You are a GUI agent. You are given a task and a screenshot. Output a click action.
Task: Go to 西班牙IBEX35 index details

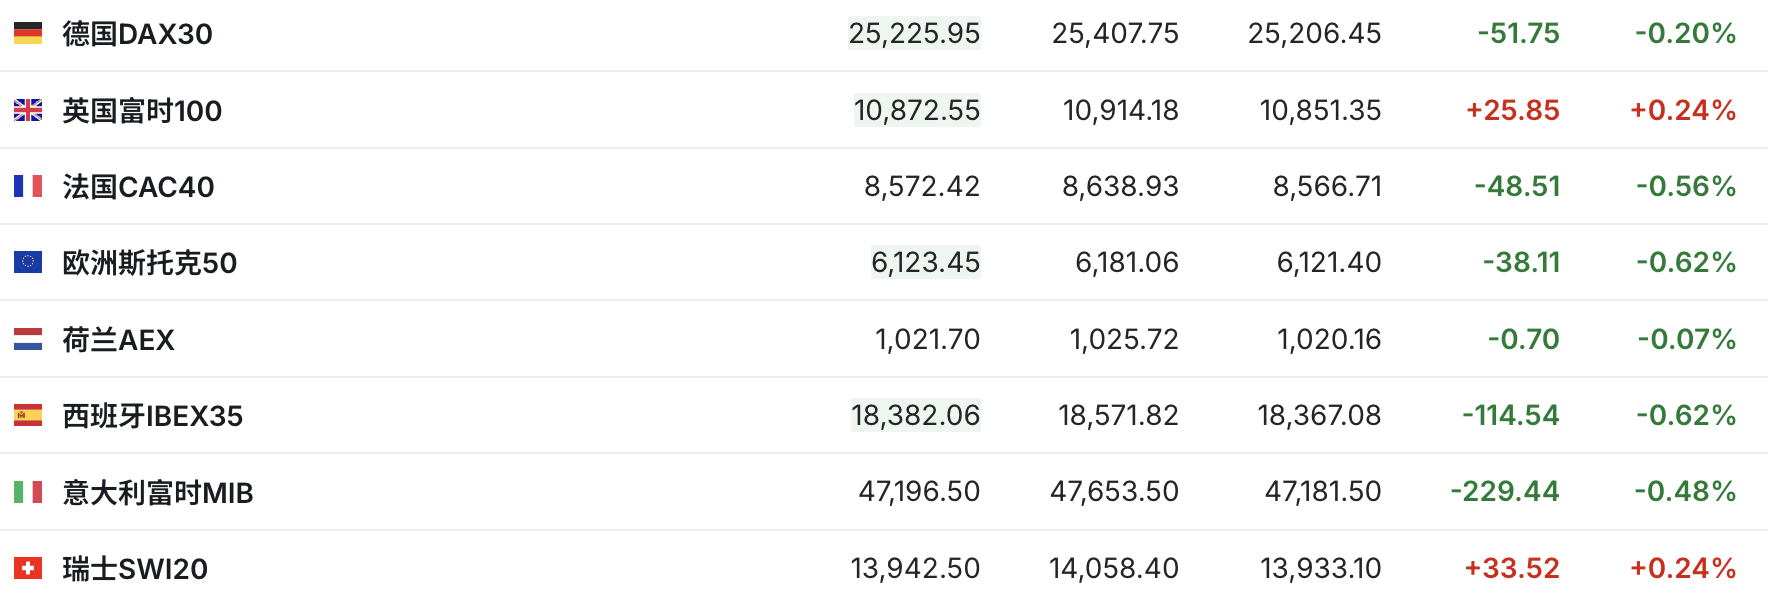[x=153, y=416]
